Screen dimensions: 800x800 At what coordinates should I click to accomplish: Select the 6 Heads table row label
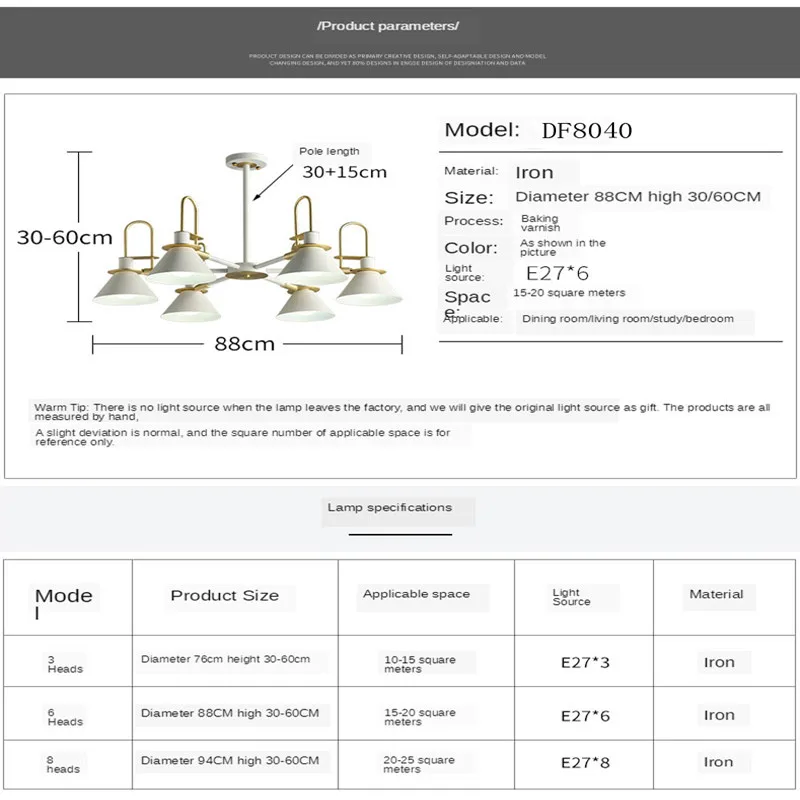click(x=65, y=716)
